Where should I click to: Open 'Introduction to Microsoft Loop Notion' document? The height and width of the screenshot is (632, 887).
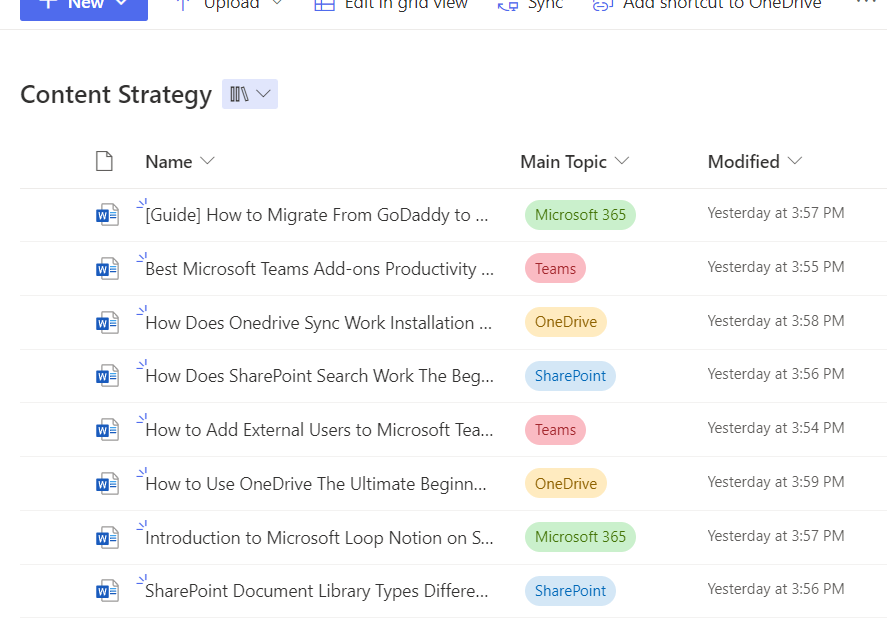click(x=320, y=538)
